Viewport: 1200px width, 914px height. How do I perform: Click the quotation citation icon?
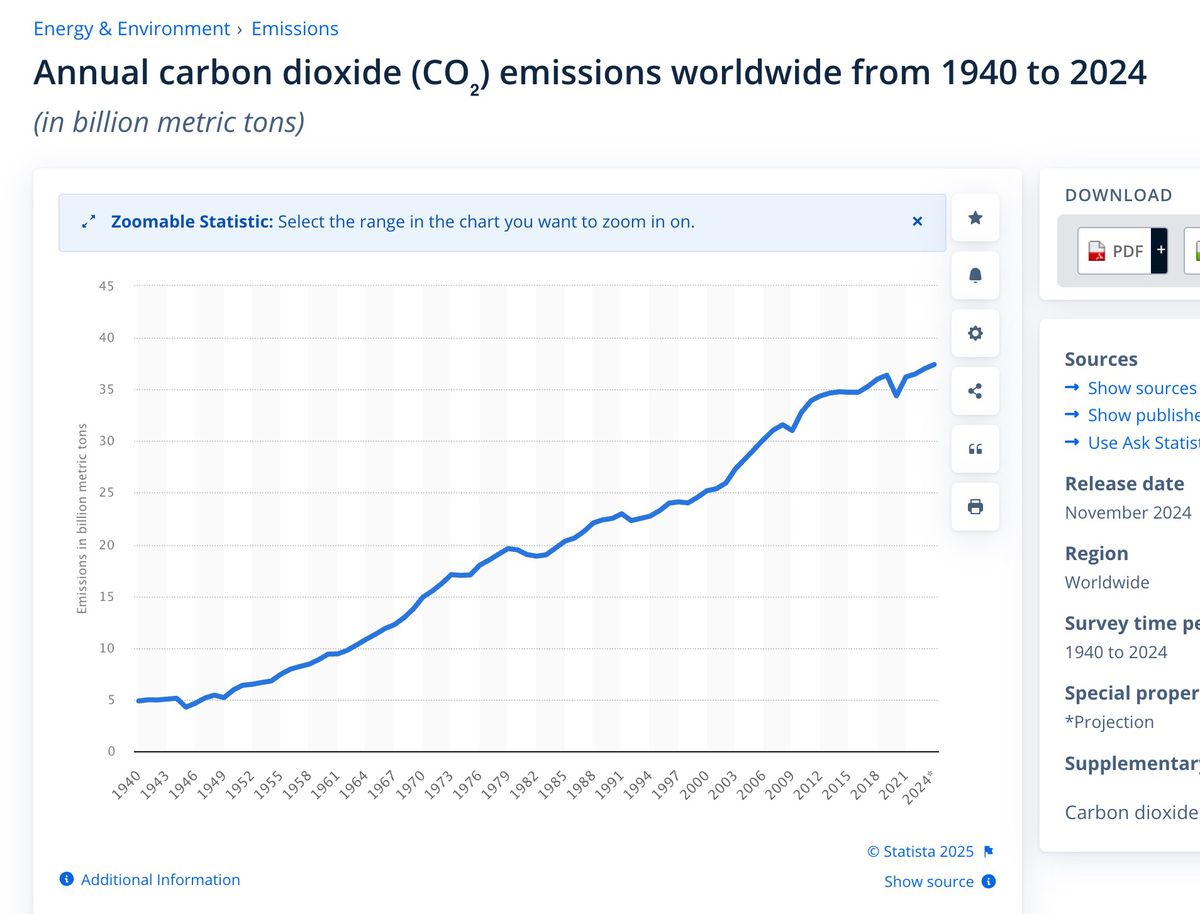pos(976,449)
